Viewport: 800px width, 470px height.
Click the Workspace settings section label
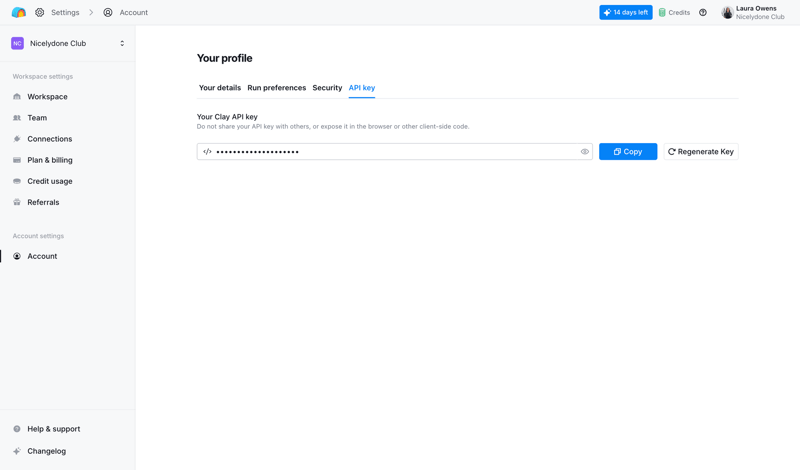[43, 77]
